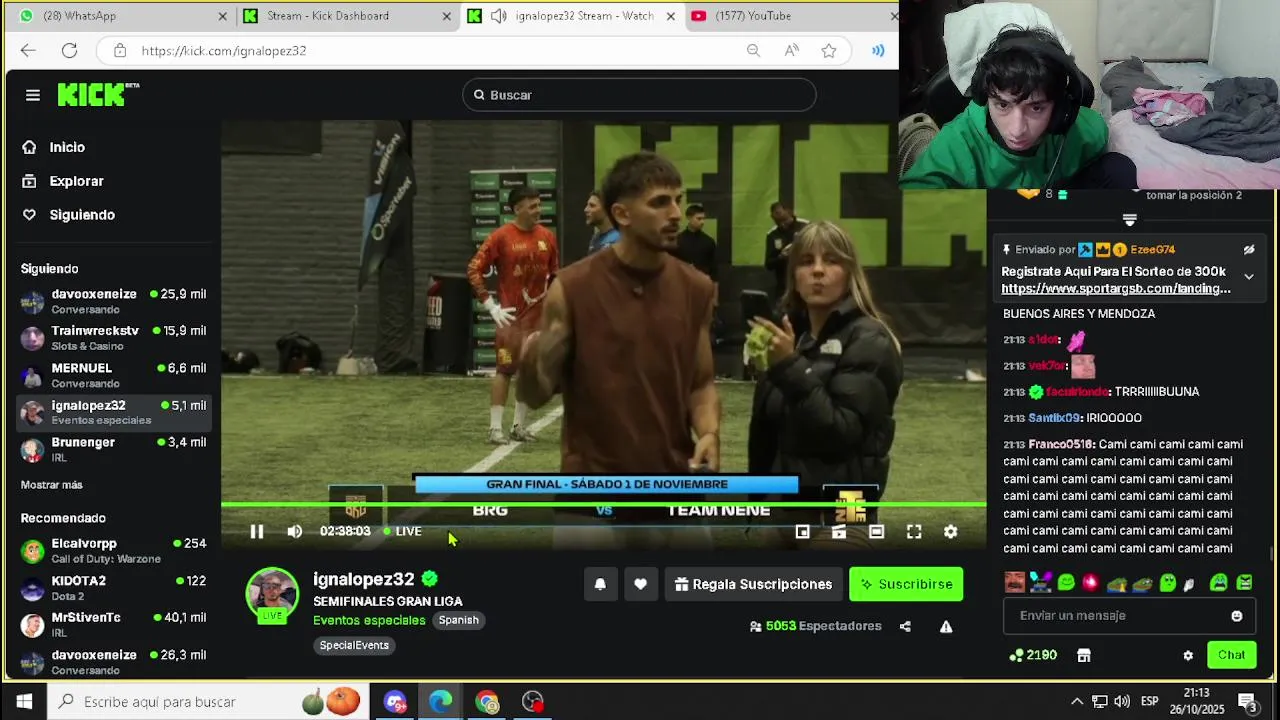Viewport: 1280px width, 720px height.
Task: Open the sportargsb pinned link
Action: click(x=1116, y=289)
